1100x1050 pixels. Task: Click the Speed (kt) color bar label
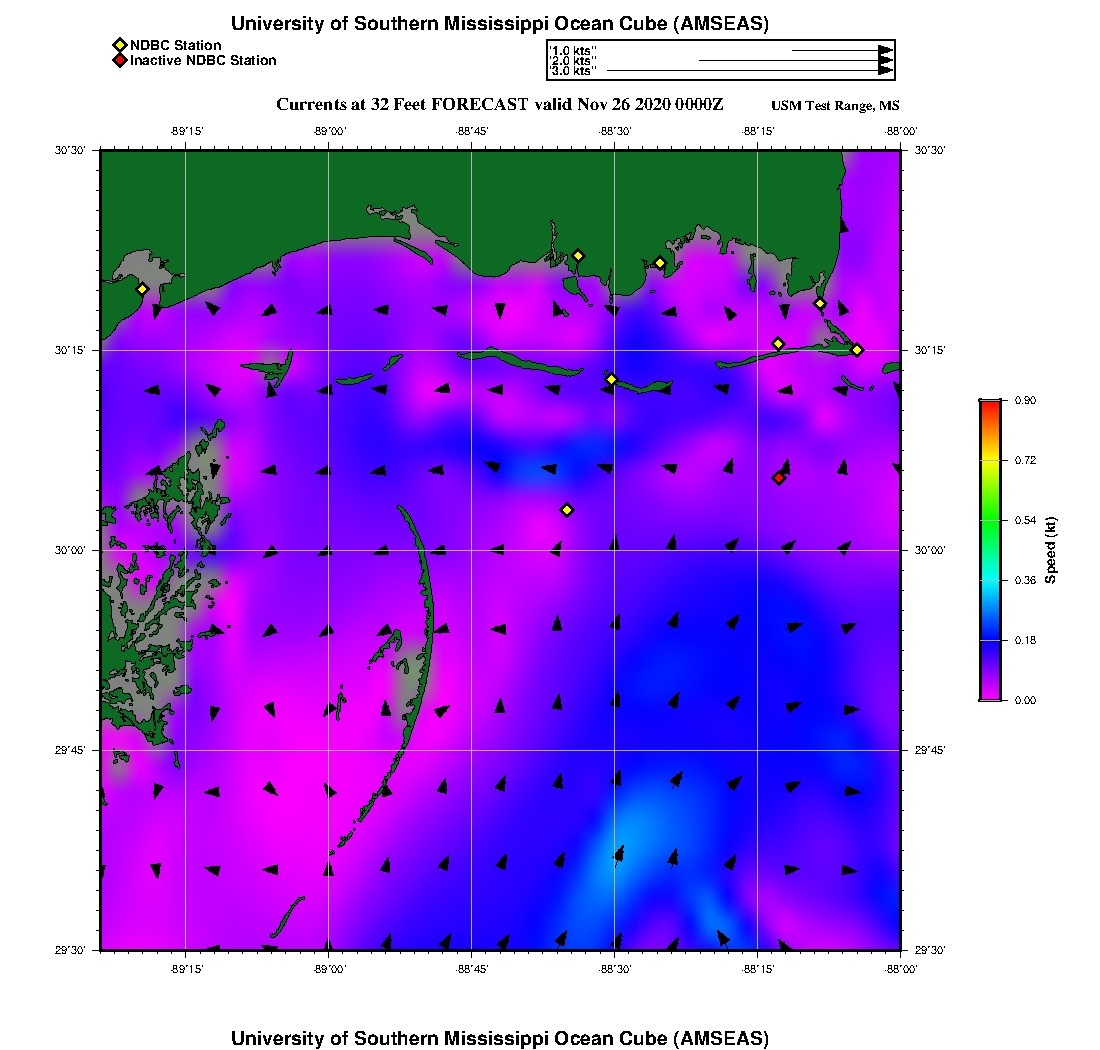[1050, 550]
